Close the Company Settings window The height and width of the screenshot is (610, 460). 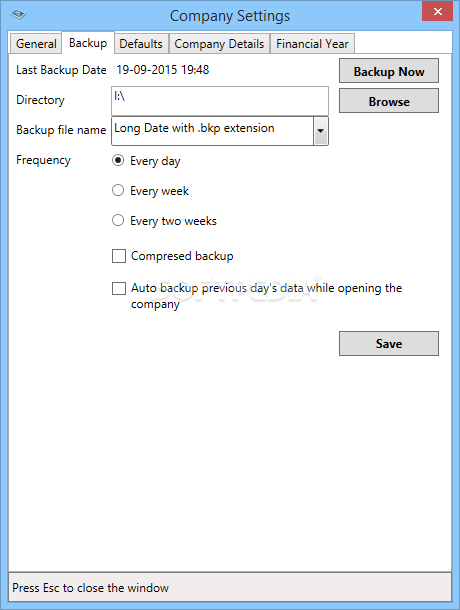437,11
